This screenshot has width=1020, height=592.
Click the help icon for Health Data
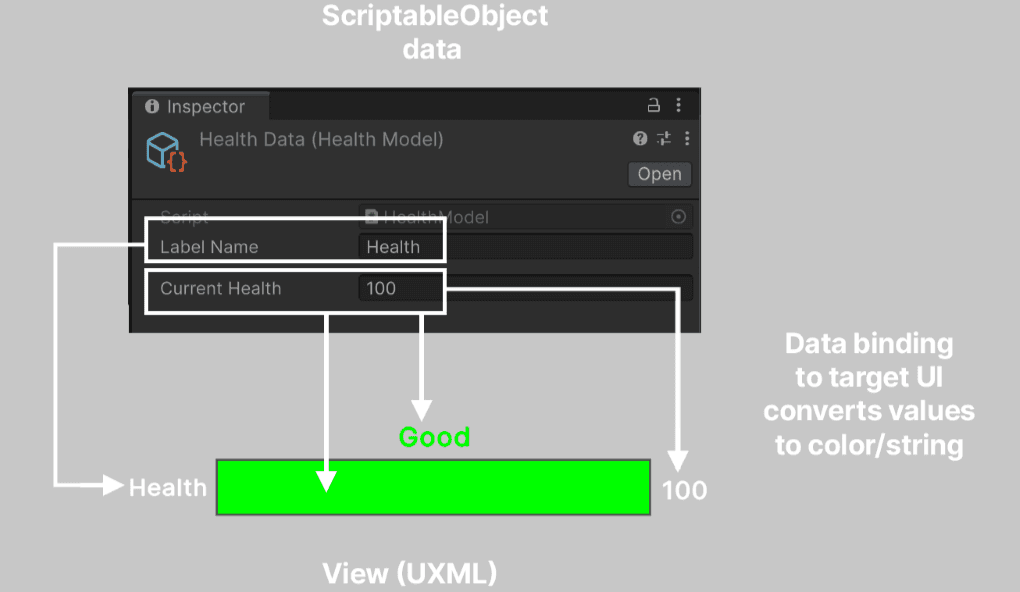(639, 139)
